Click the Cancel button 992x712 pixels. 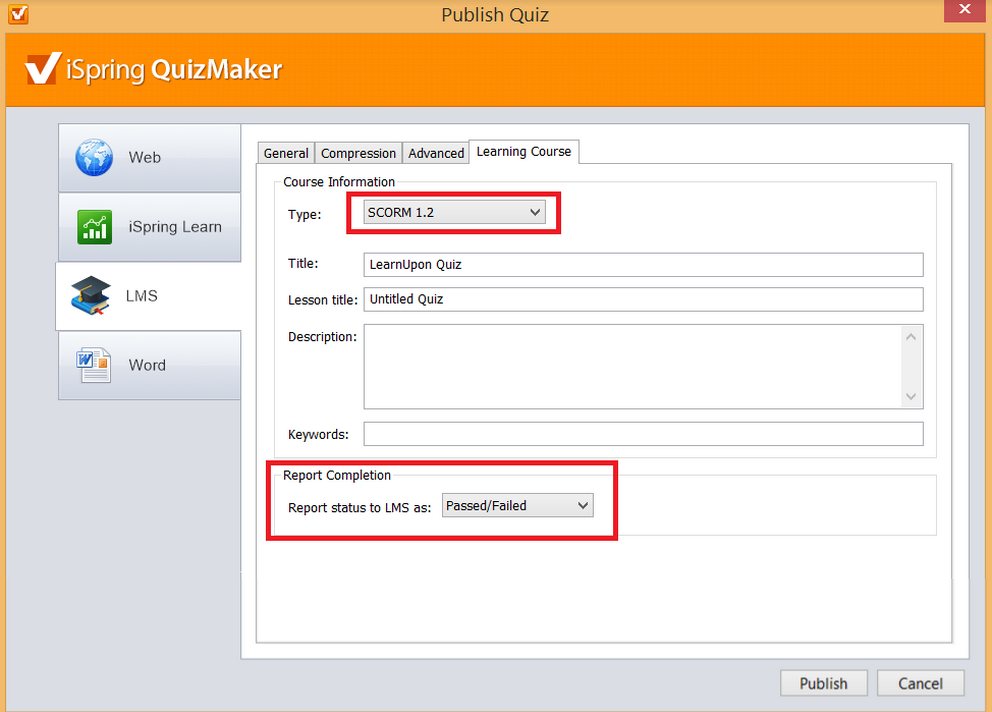921,684
